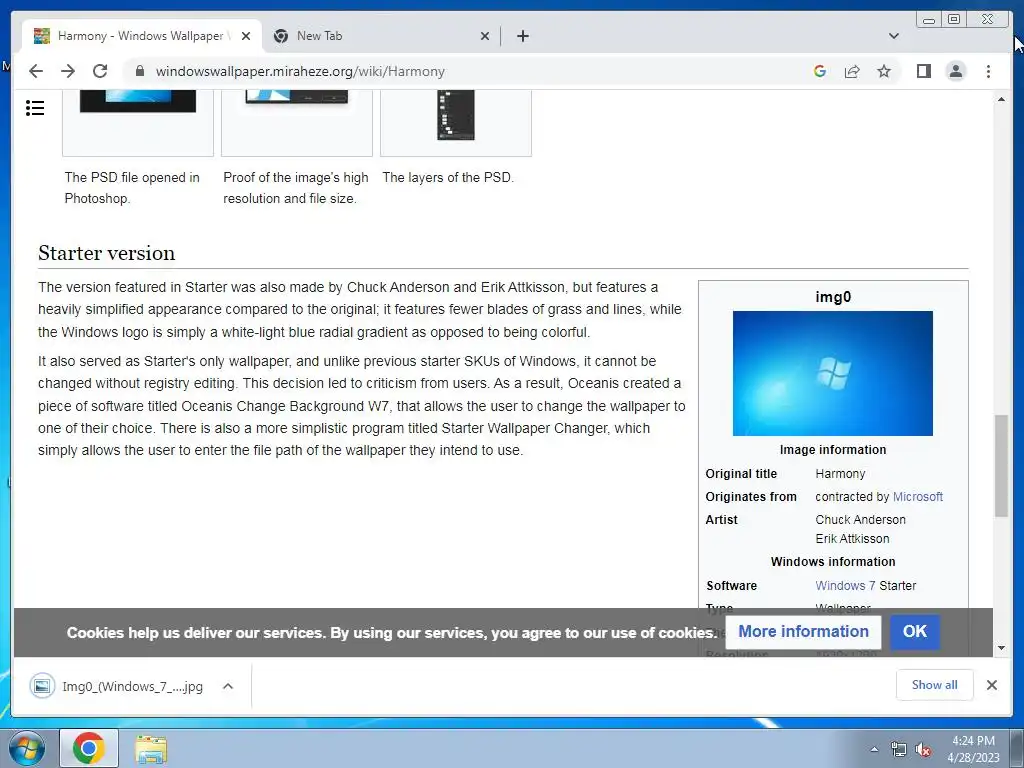1024x768 pixels.
Task: Click 'Originates from' infobox label
Action: click(751, 496)
